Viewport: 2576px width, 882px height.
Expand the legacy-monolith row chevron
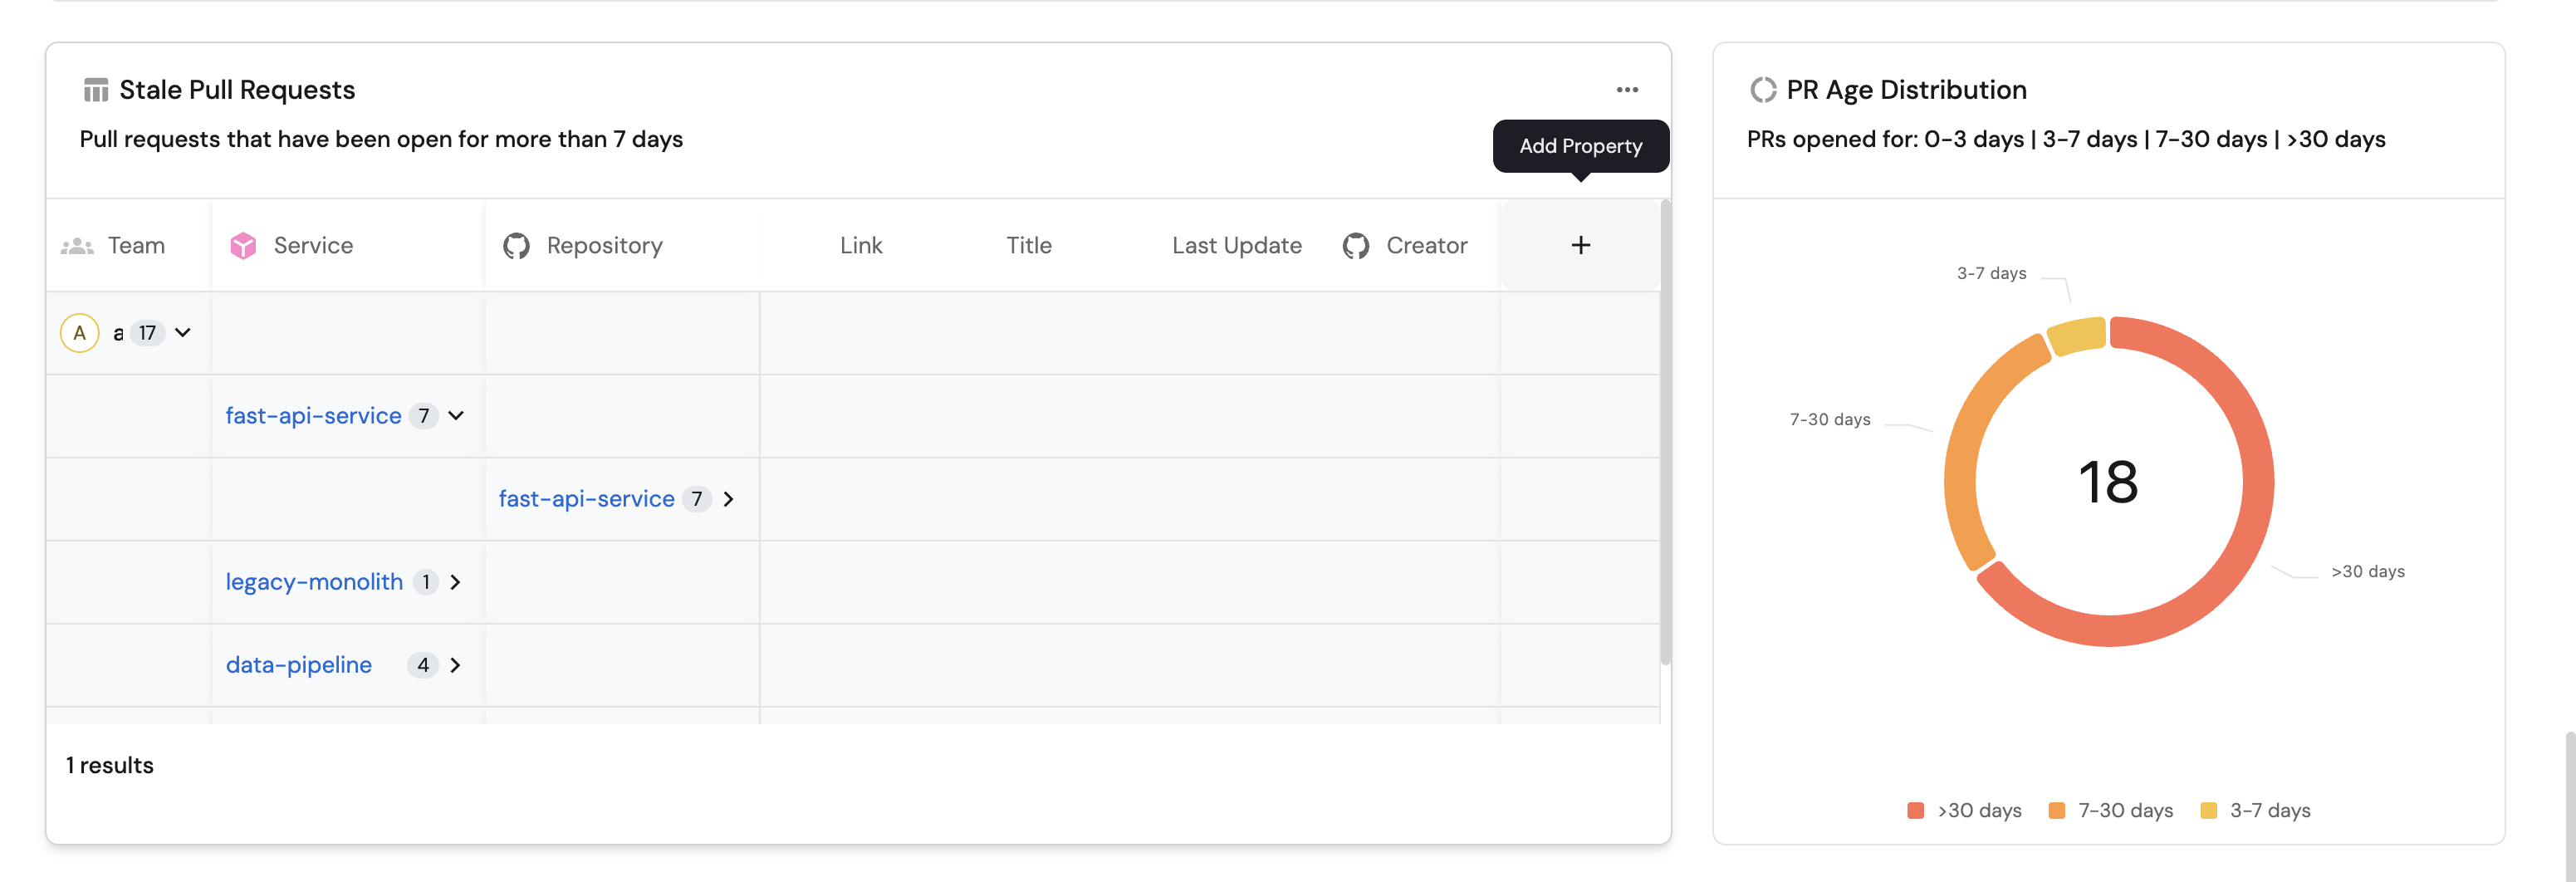(x=455, y=582)
